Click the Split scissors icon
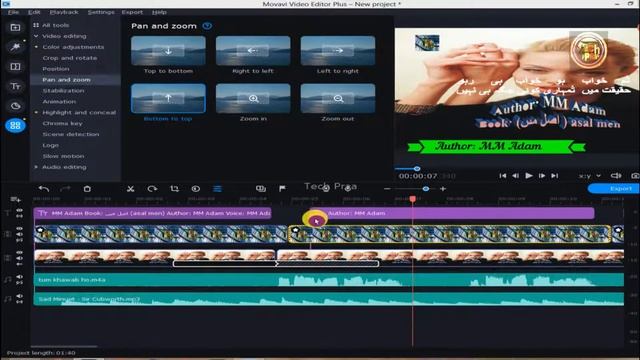640x360 pixels. [131, 189]
